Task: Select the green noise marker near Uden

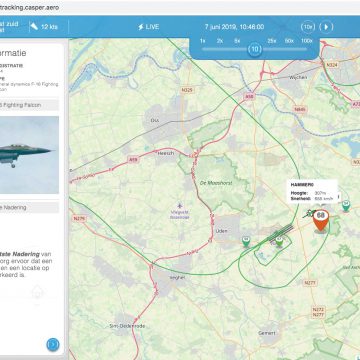Action: (x=246, y=241)
